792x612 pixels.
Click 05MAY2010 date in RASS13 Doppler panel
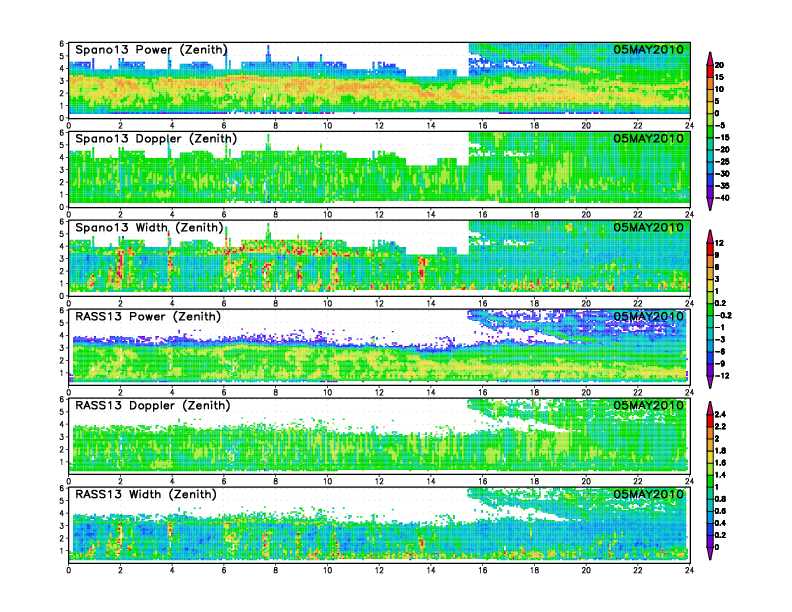pos(648,405)
